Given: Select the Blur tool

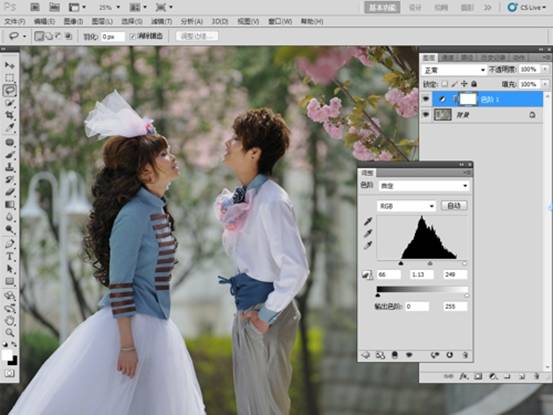Looking at the screenshot, I should coord(10,217).
